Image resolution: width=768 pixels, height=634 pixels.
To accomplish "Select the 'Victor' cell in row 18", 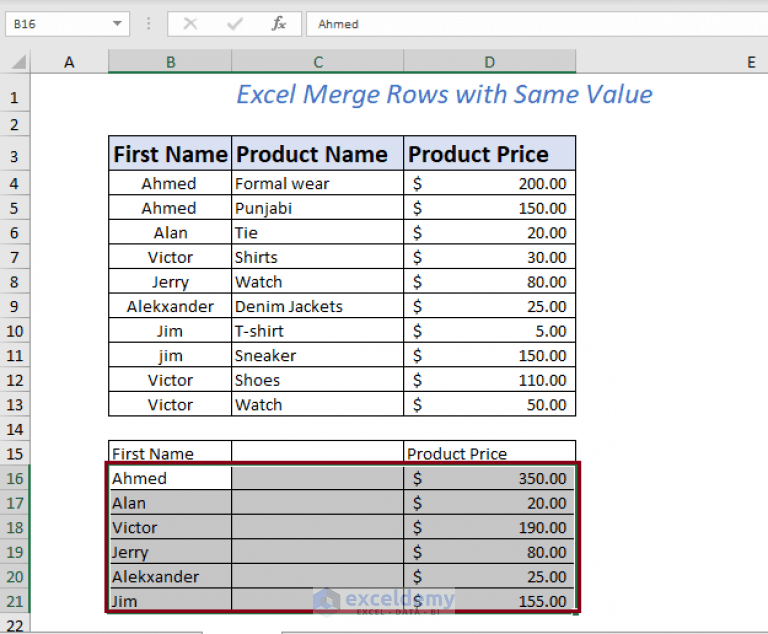I will (x=170, y=527).
